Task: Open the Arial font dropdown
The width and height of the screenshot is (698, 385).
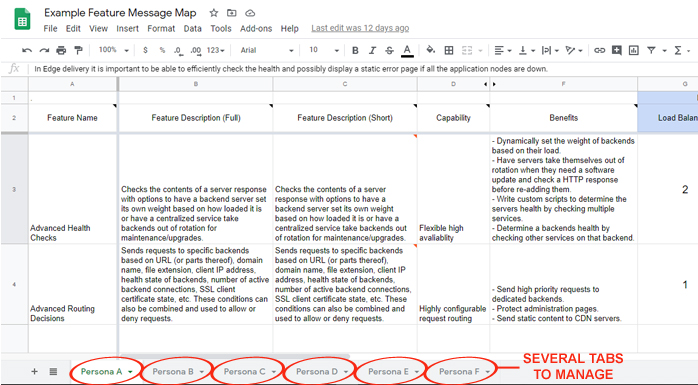Action: 267,50
